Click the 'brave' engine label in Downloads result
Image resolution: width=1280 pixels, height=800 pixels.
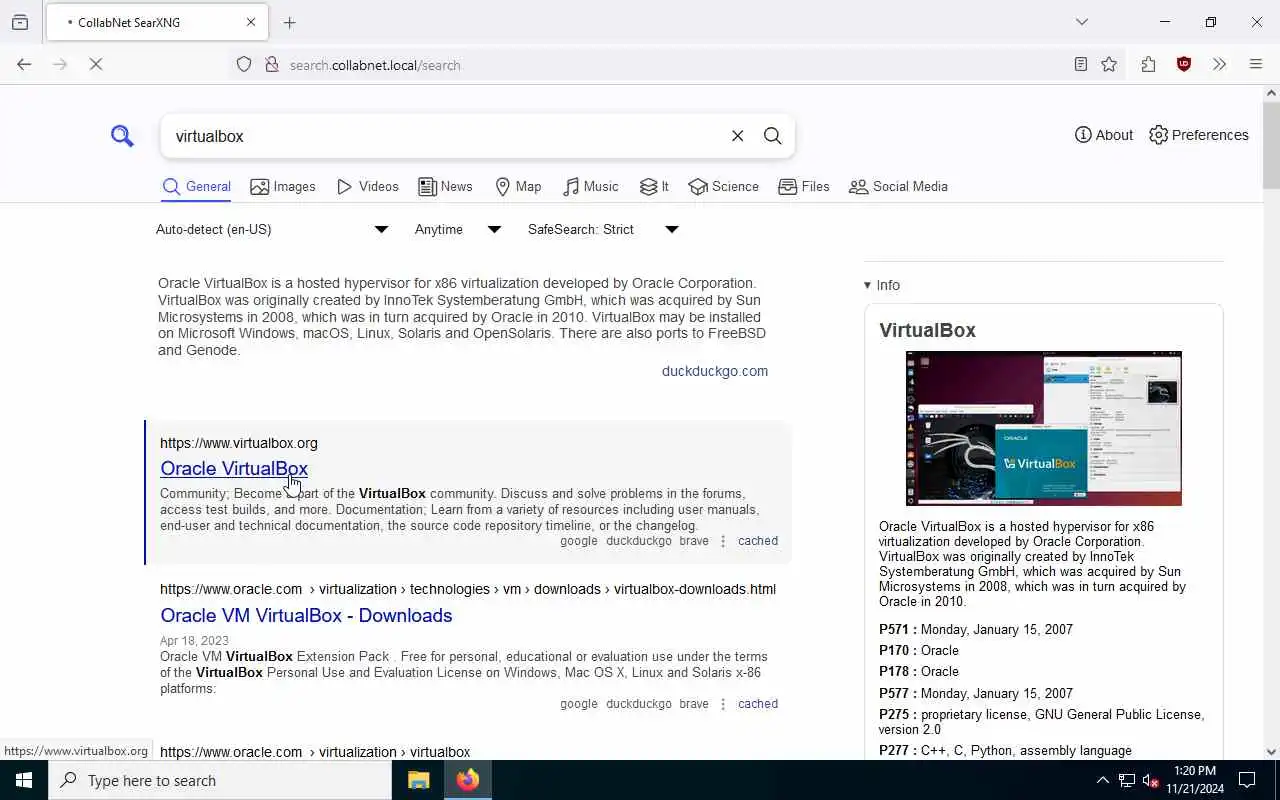coord(694,704)
